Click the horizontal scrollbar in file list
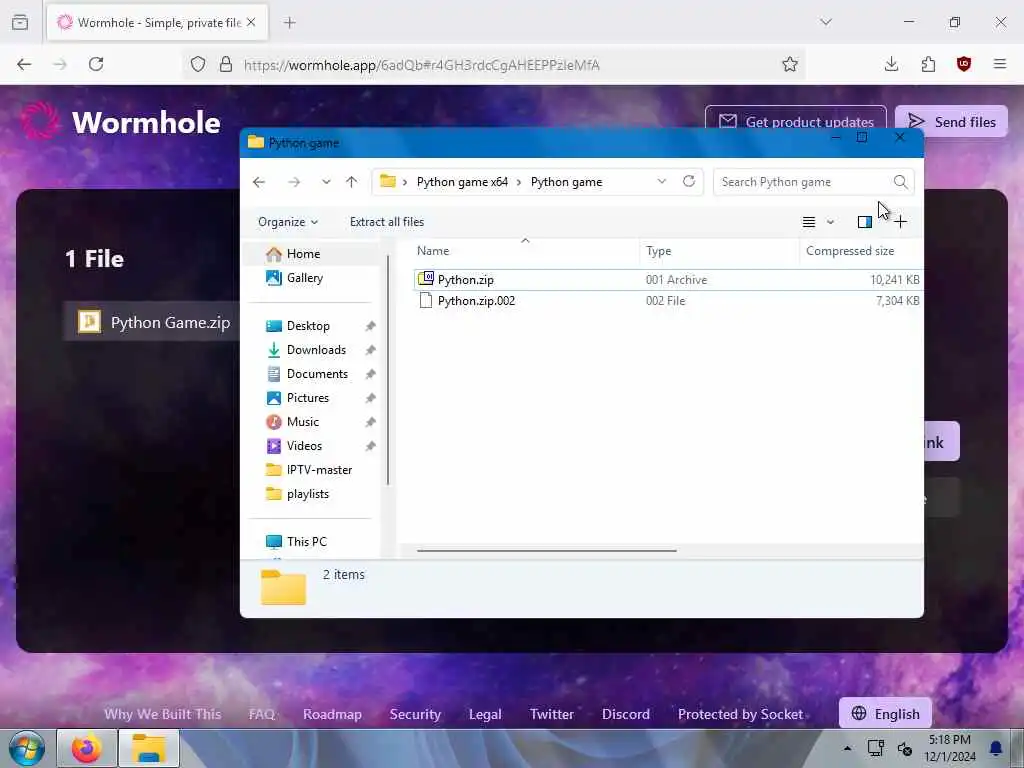The width and height of the screenshot is (1024, 768). (547, 551)
